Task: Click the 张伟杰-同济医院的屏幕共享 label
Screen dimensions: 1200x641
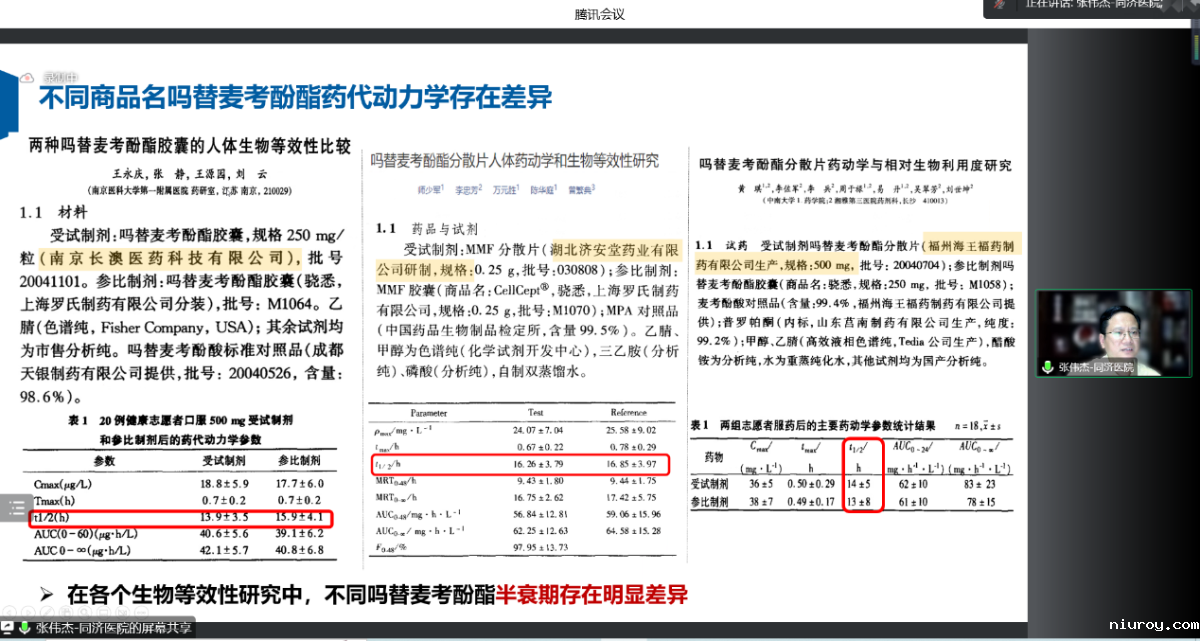Action: (114, 629)
